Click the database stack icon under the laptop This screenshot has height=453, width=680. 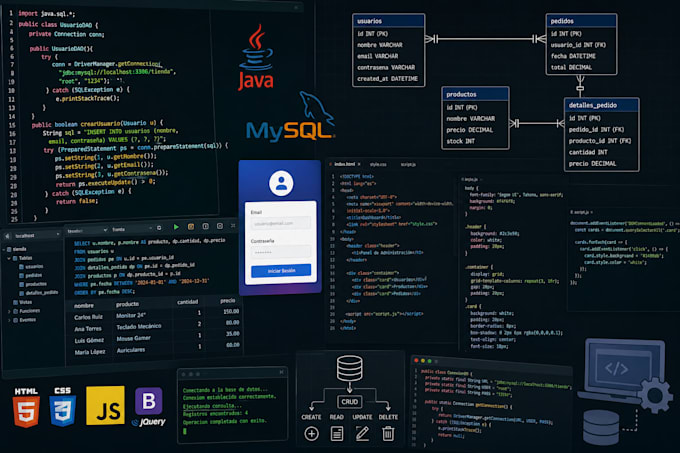coord(601,427)
